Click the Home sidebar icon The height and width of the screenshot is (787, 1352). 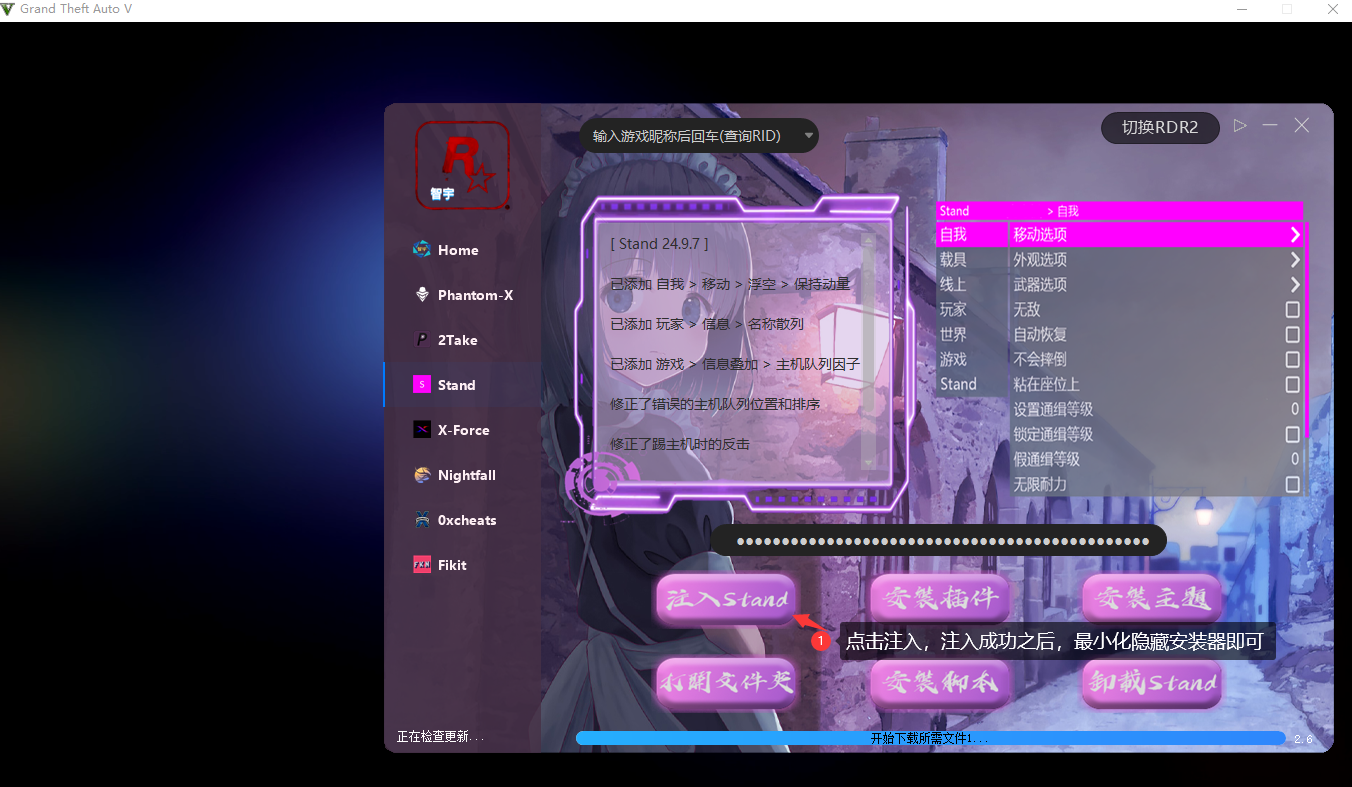422,250
